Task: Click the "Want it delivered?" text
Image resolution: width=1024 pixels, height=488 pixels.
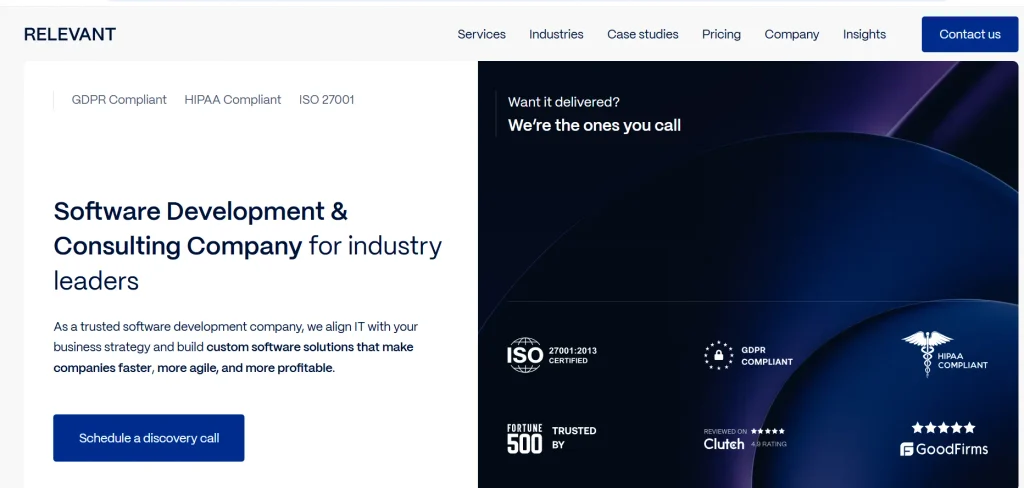Action: pyautogui.click(x=564, y=102)
